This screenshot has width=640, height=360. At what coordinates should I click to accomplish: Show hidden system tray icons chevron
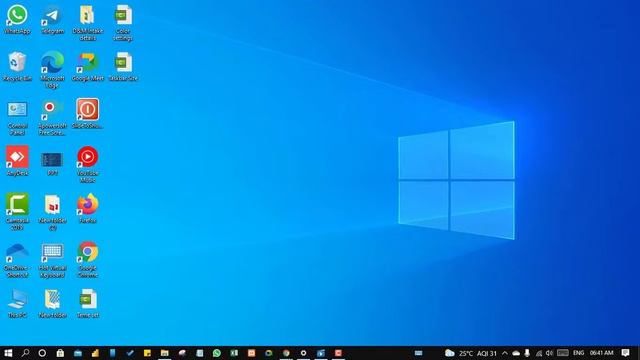(x=505, y=353)
